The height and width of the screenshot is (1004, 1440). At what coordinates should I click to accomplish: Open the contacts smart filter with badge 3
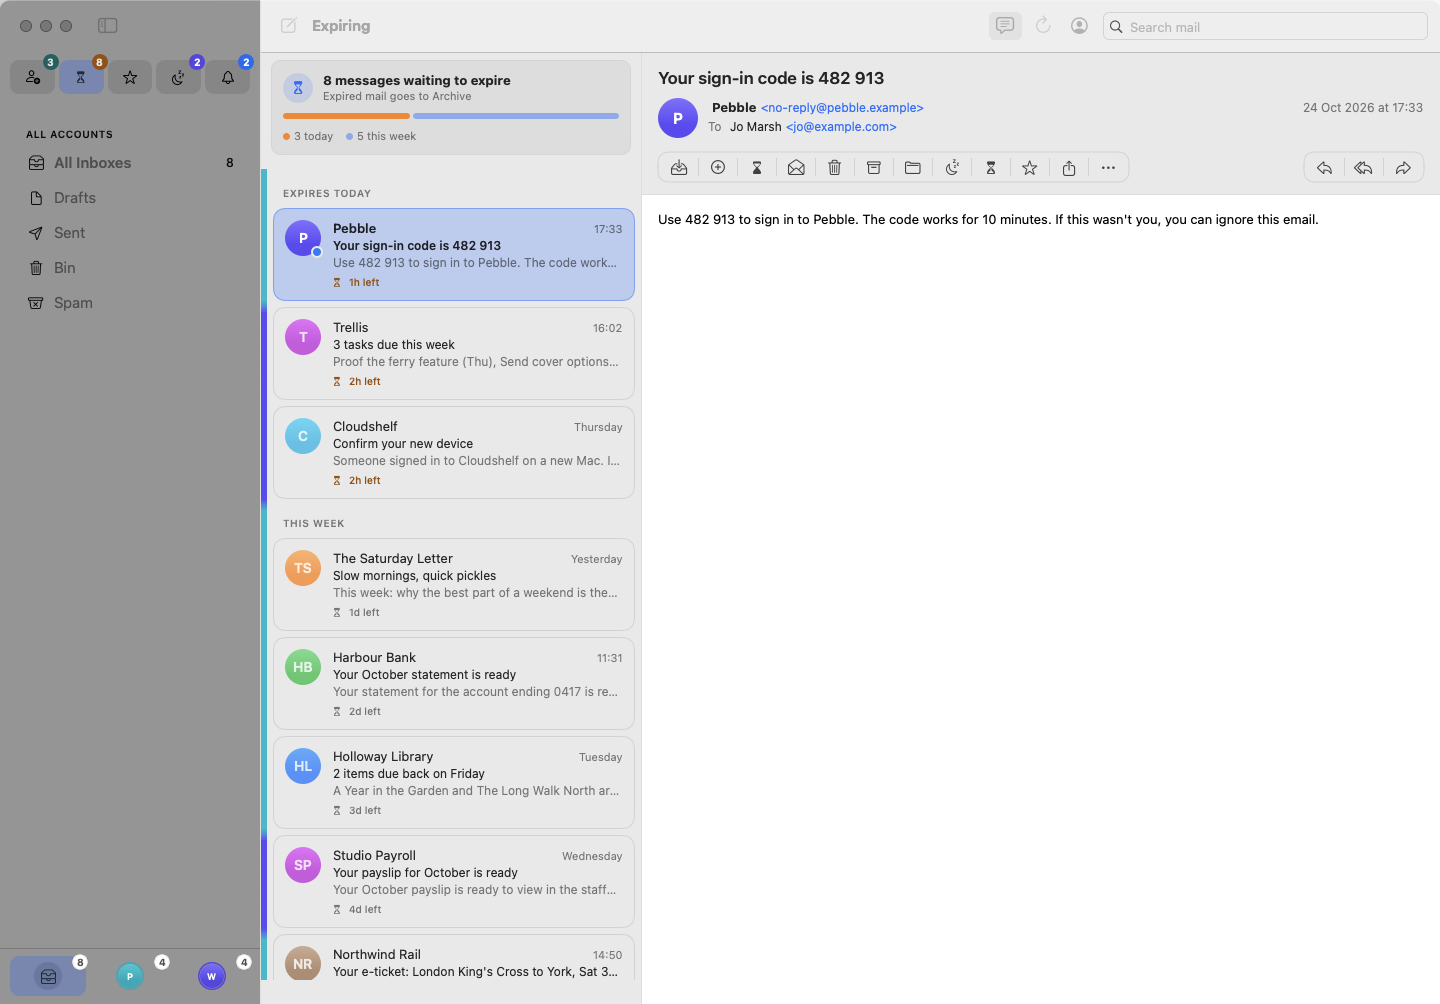pyautogui.click(x=33, y=77)
